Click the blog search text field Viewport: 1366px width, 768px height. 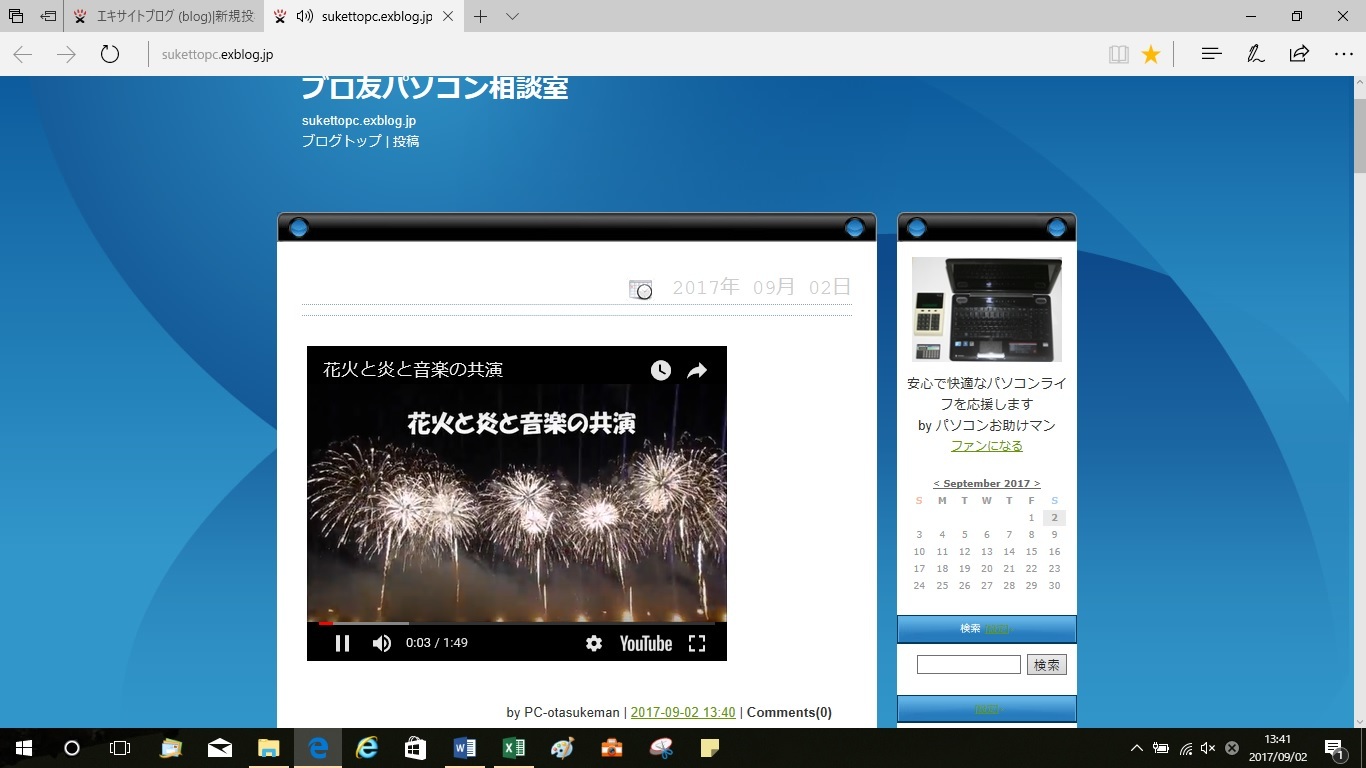(x=969, y=665)
